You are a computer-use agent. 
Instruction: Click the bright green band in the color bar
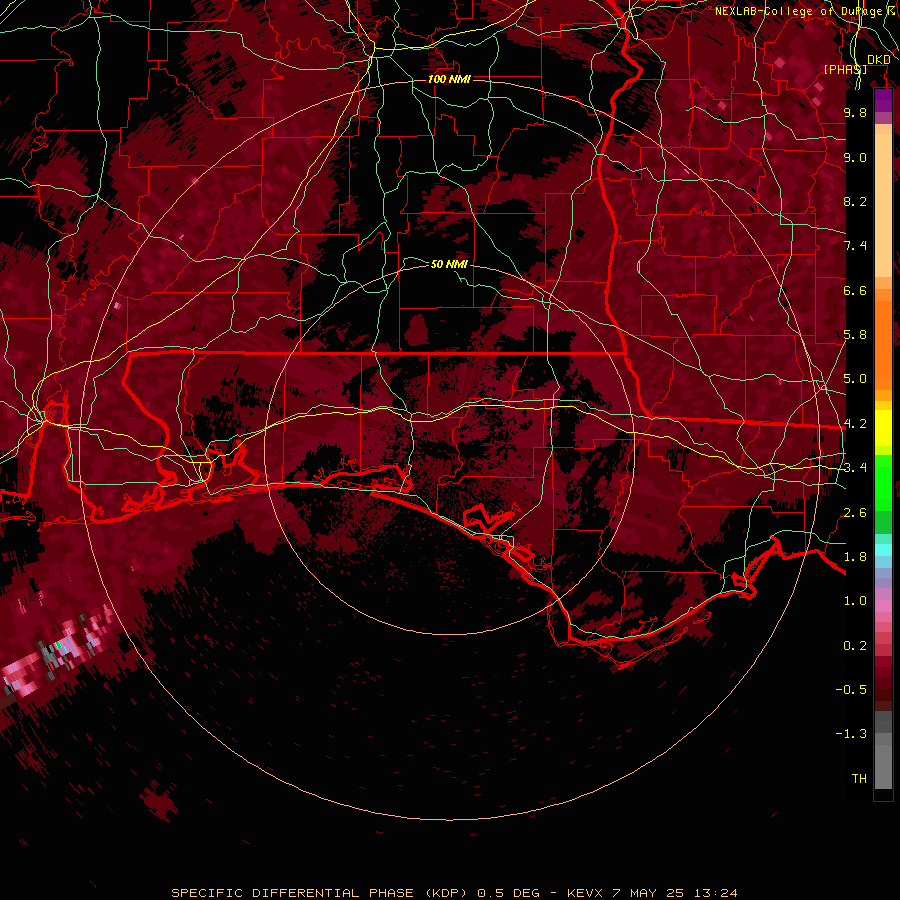click(883, 481)
